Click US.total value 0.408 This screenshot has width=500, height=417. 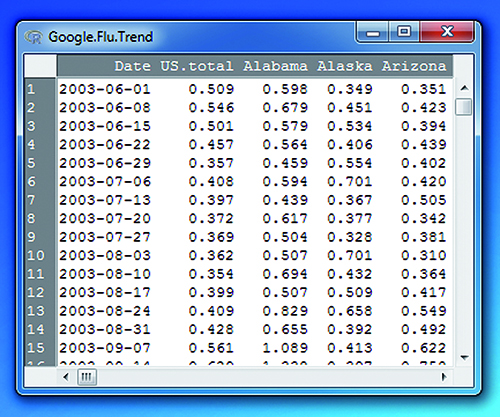pos(211,181)
